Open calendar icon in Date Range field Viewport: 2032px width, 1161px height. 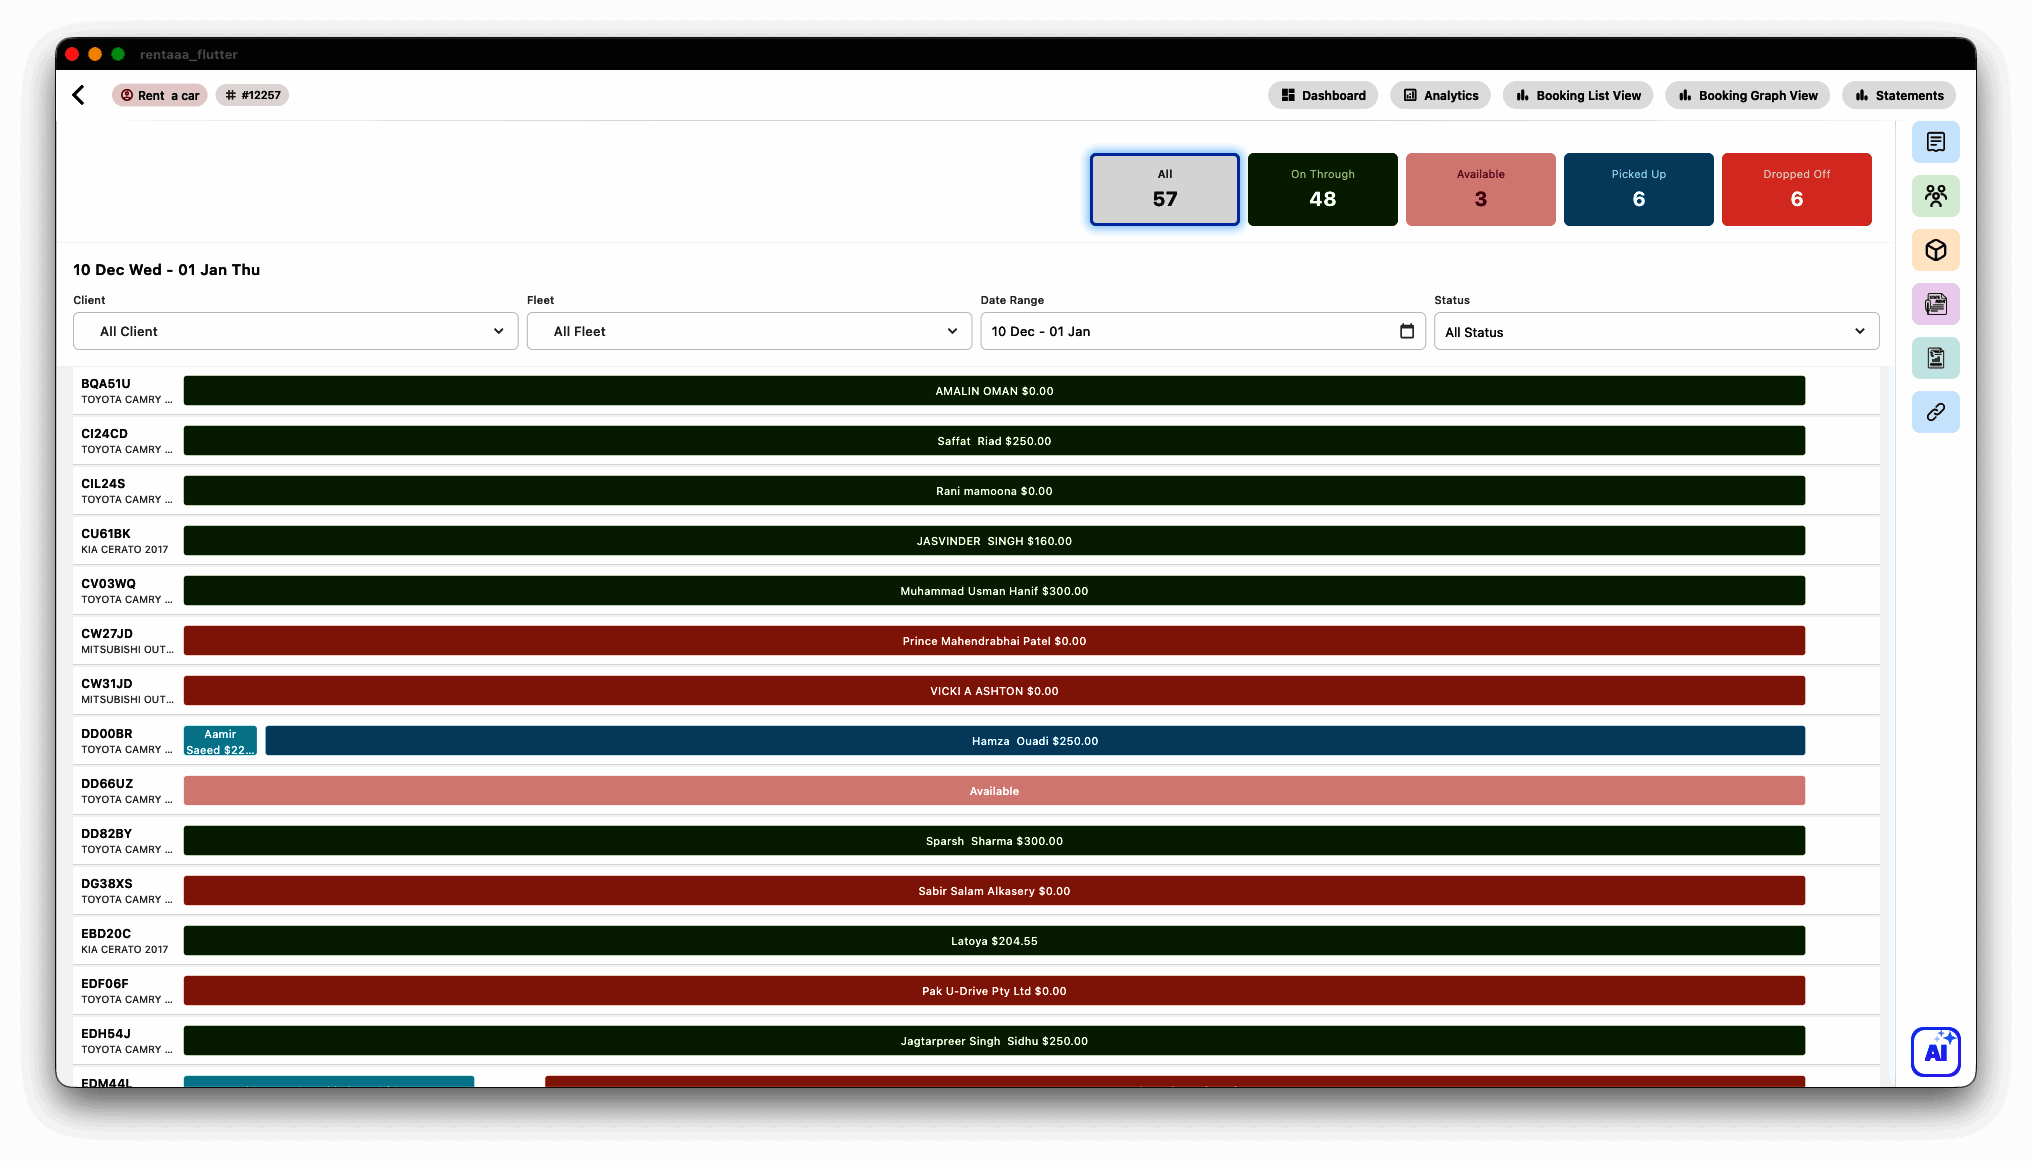tap(1406, 331)
